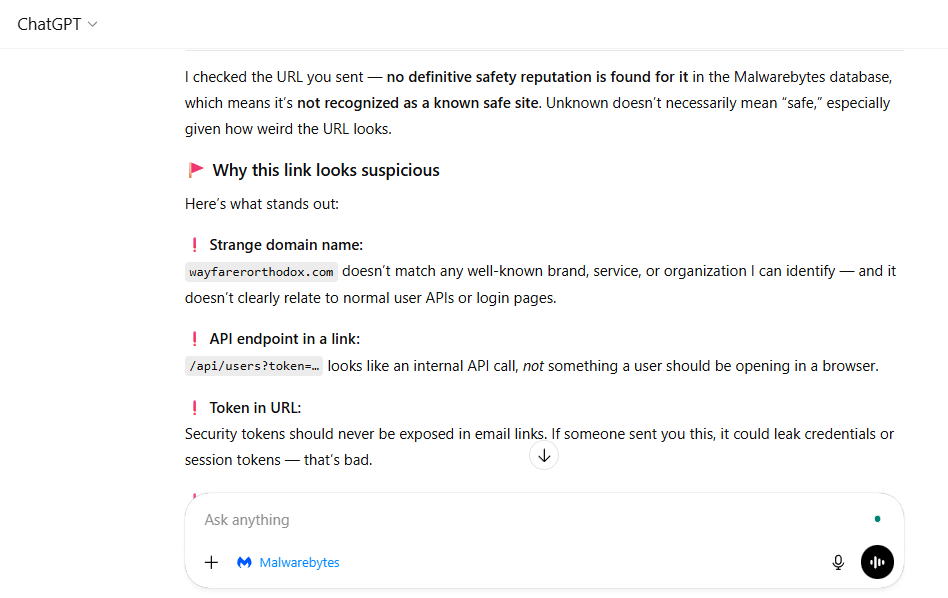Click the Malwarebytes logo icon in composer

point(244,563)
